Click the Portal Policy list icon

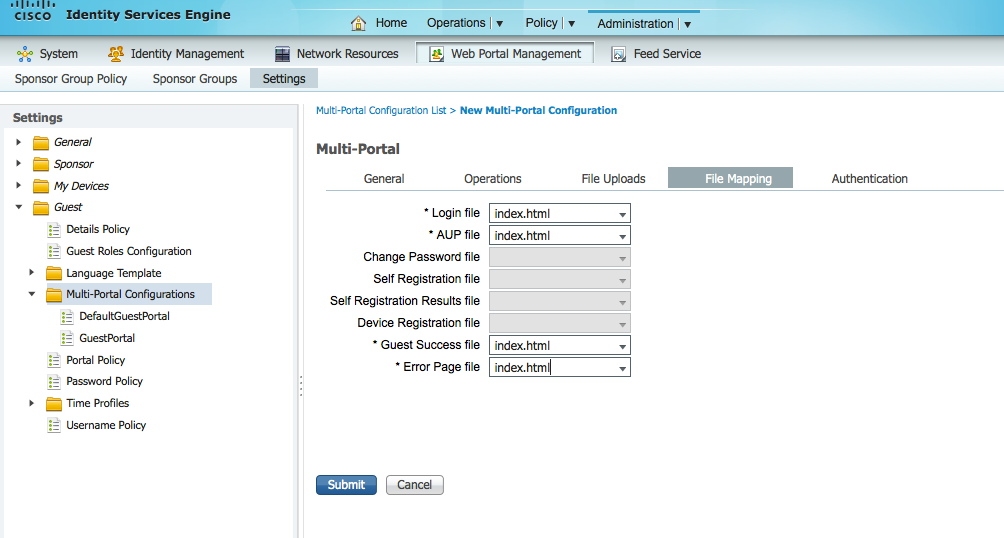[x=54, y=360]
